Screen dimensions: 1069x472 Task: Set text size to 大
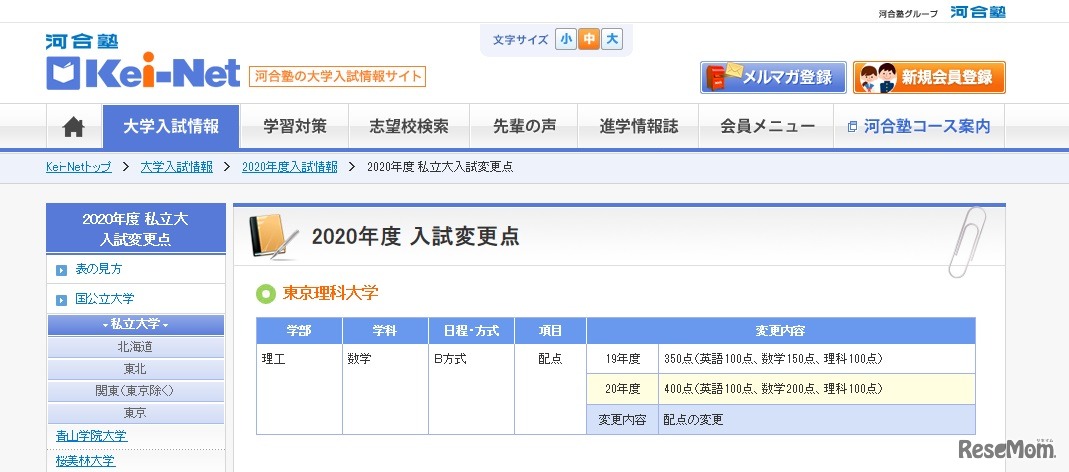(612, 40)
